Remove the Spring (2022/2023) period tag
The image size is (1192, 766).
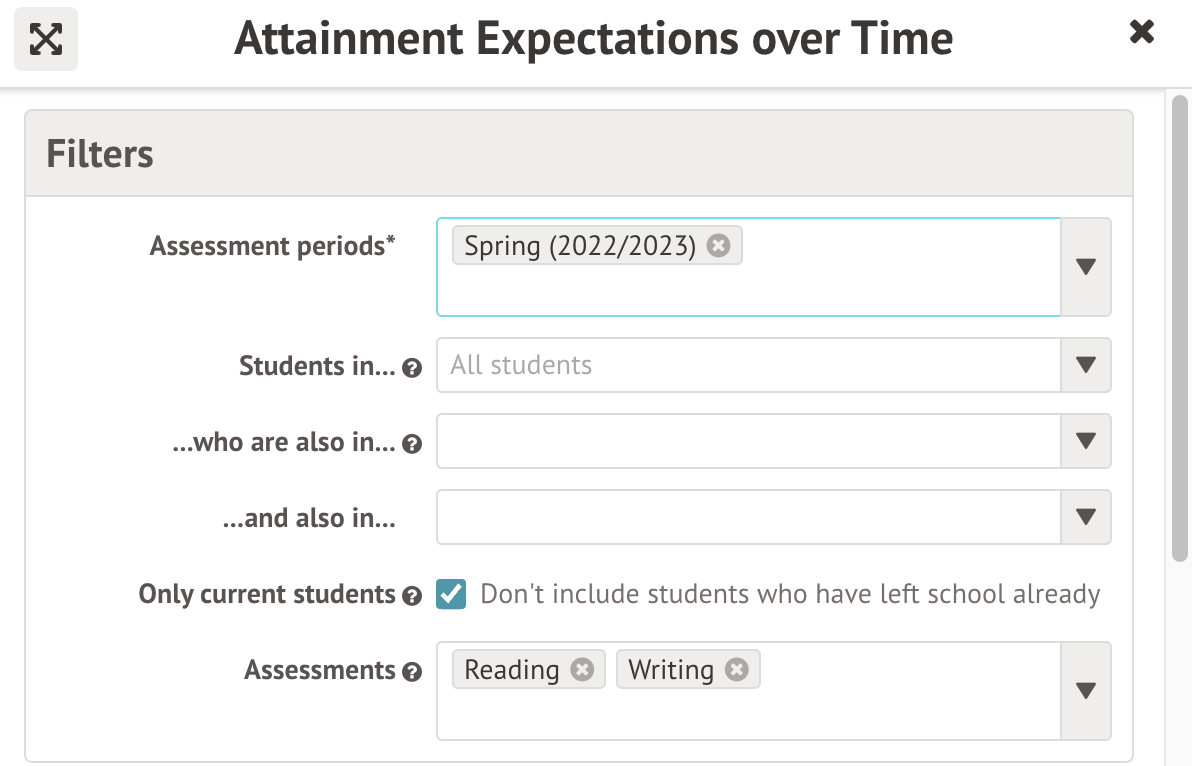(718, 245)
